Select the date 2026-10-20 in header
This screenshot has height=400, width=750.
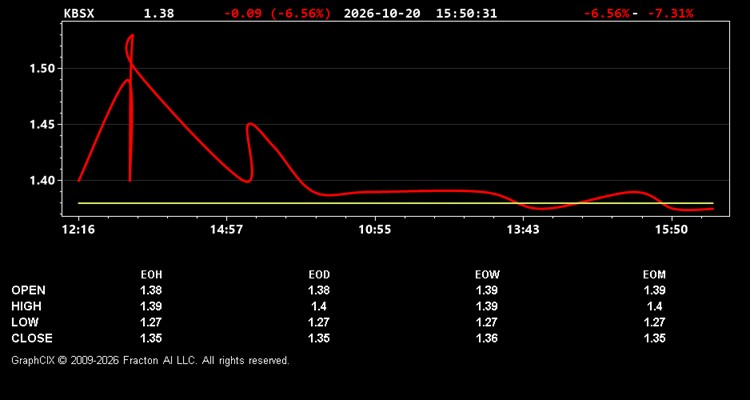382,13
